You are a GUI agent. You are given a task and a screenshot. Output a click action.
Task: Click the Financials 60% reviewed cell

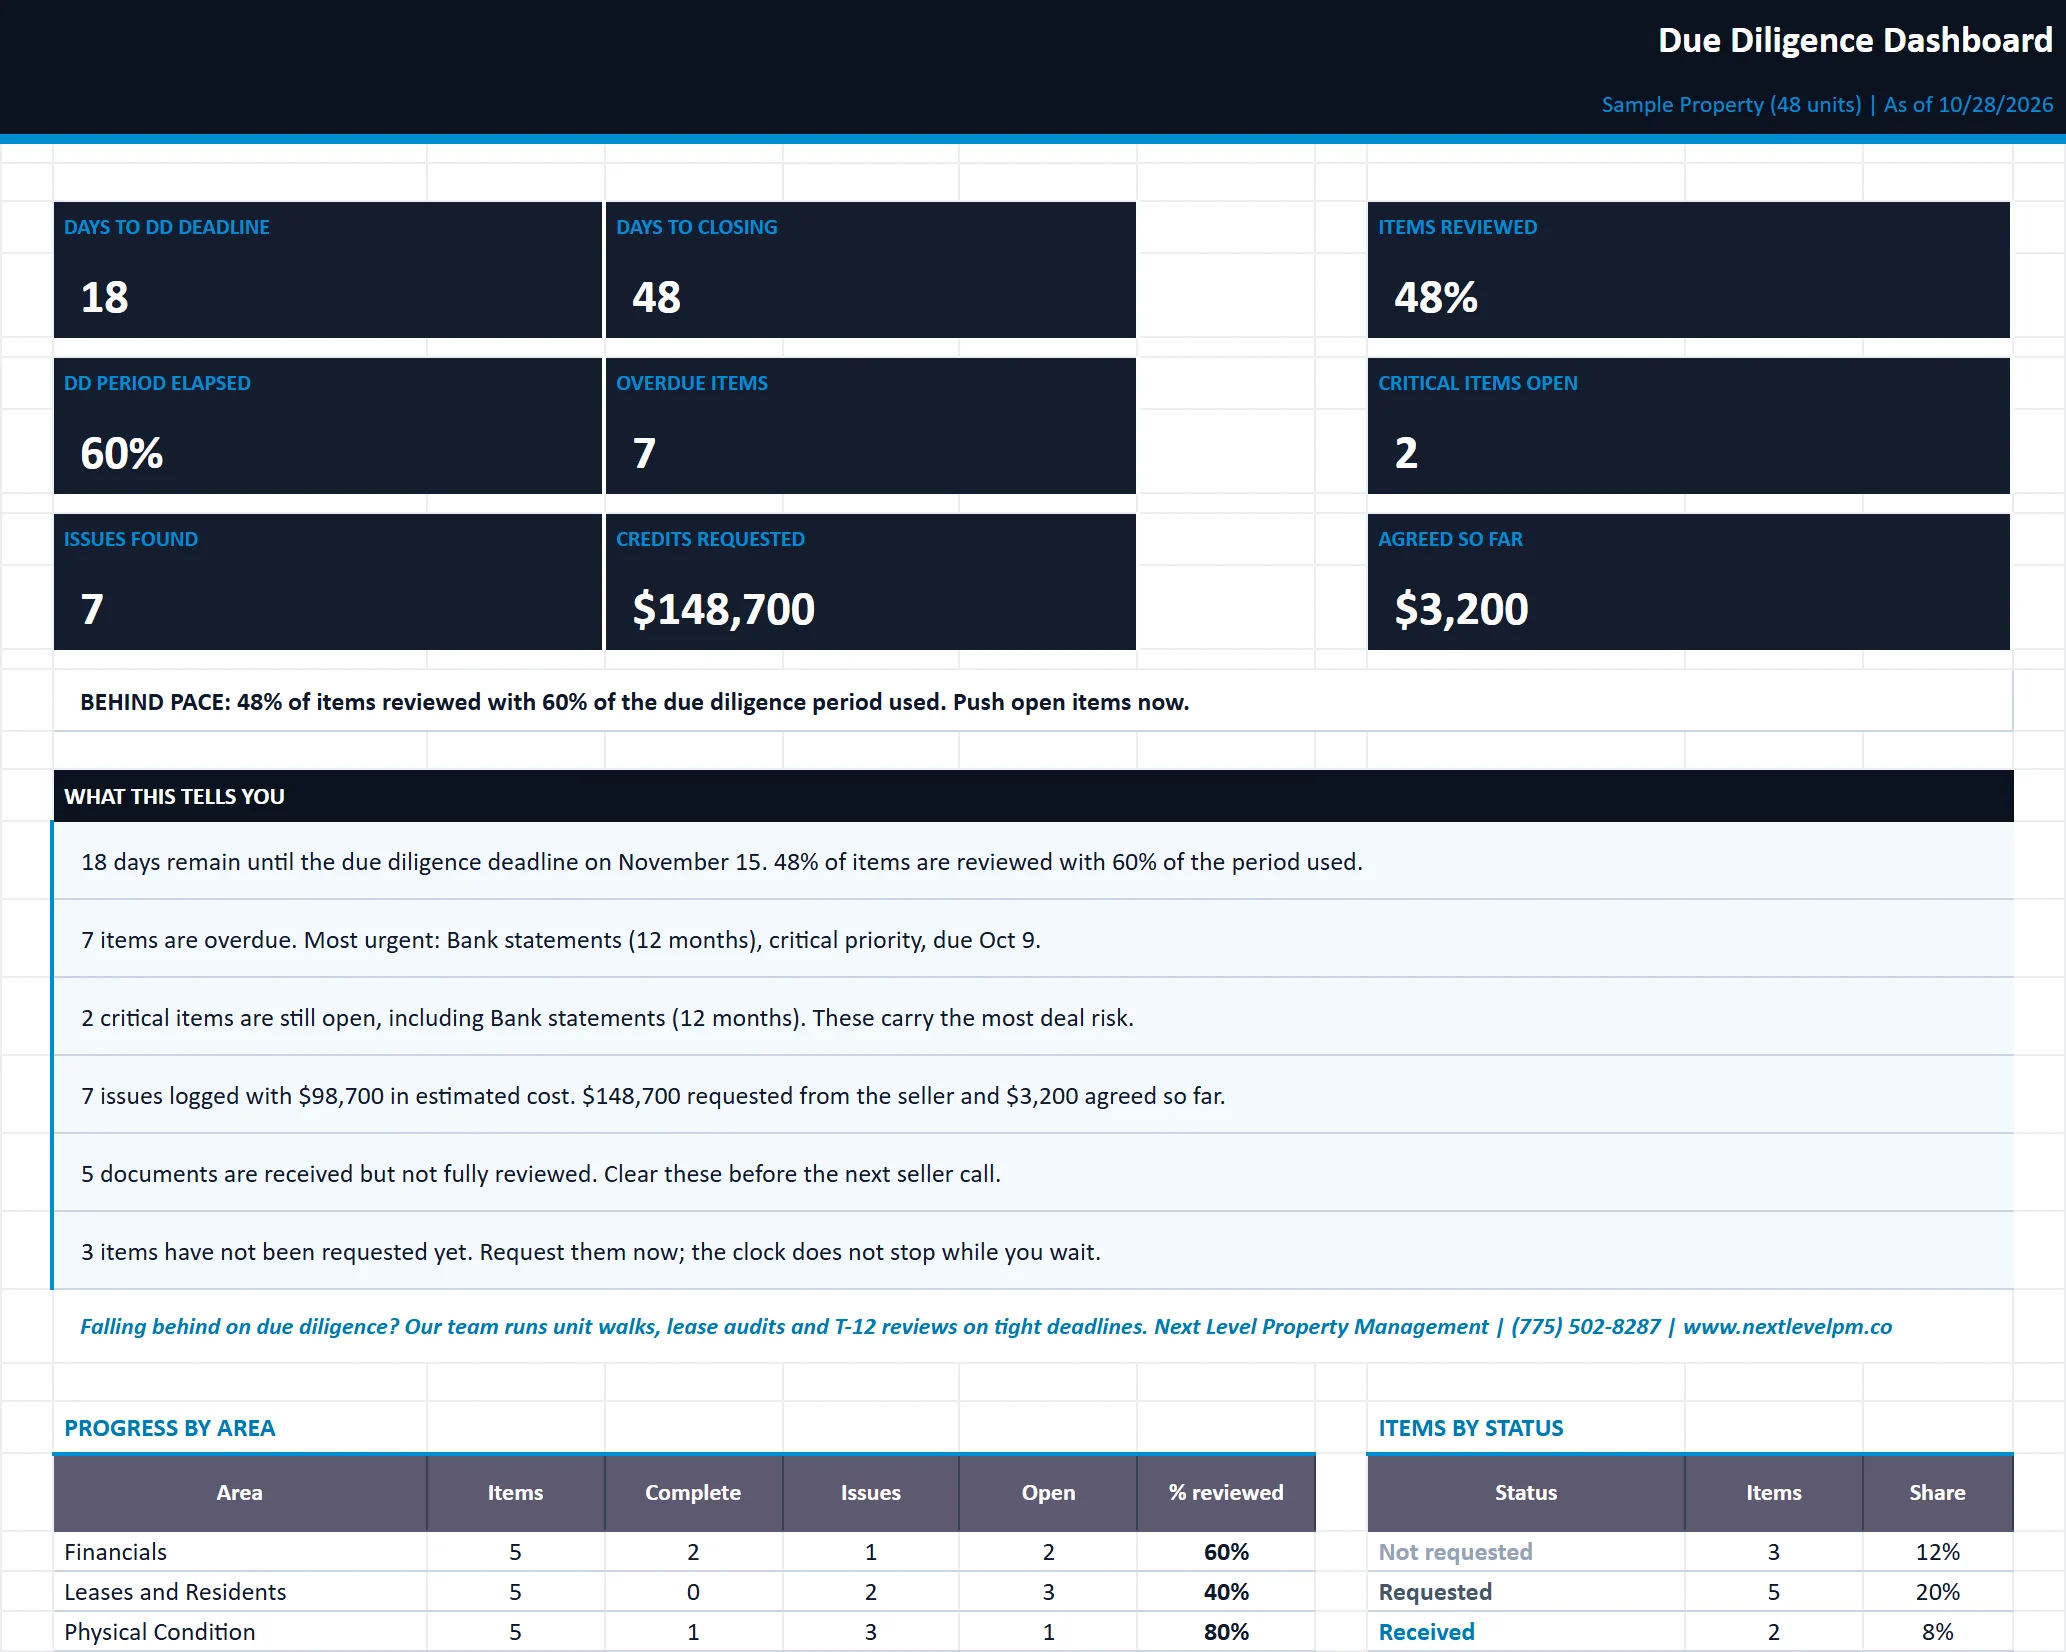[1226, 1552]
